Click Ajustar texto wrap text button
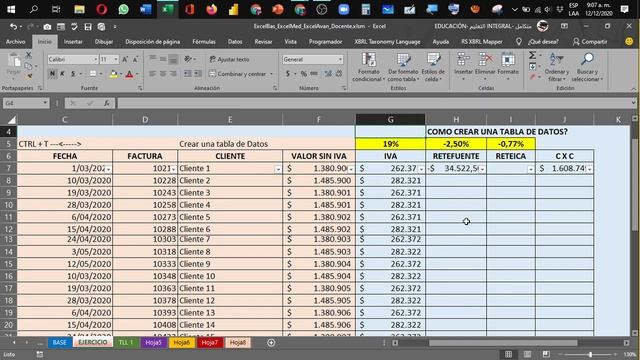Image resolution: width=640 pixels, height=360 pixels. 229,60
